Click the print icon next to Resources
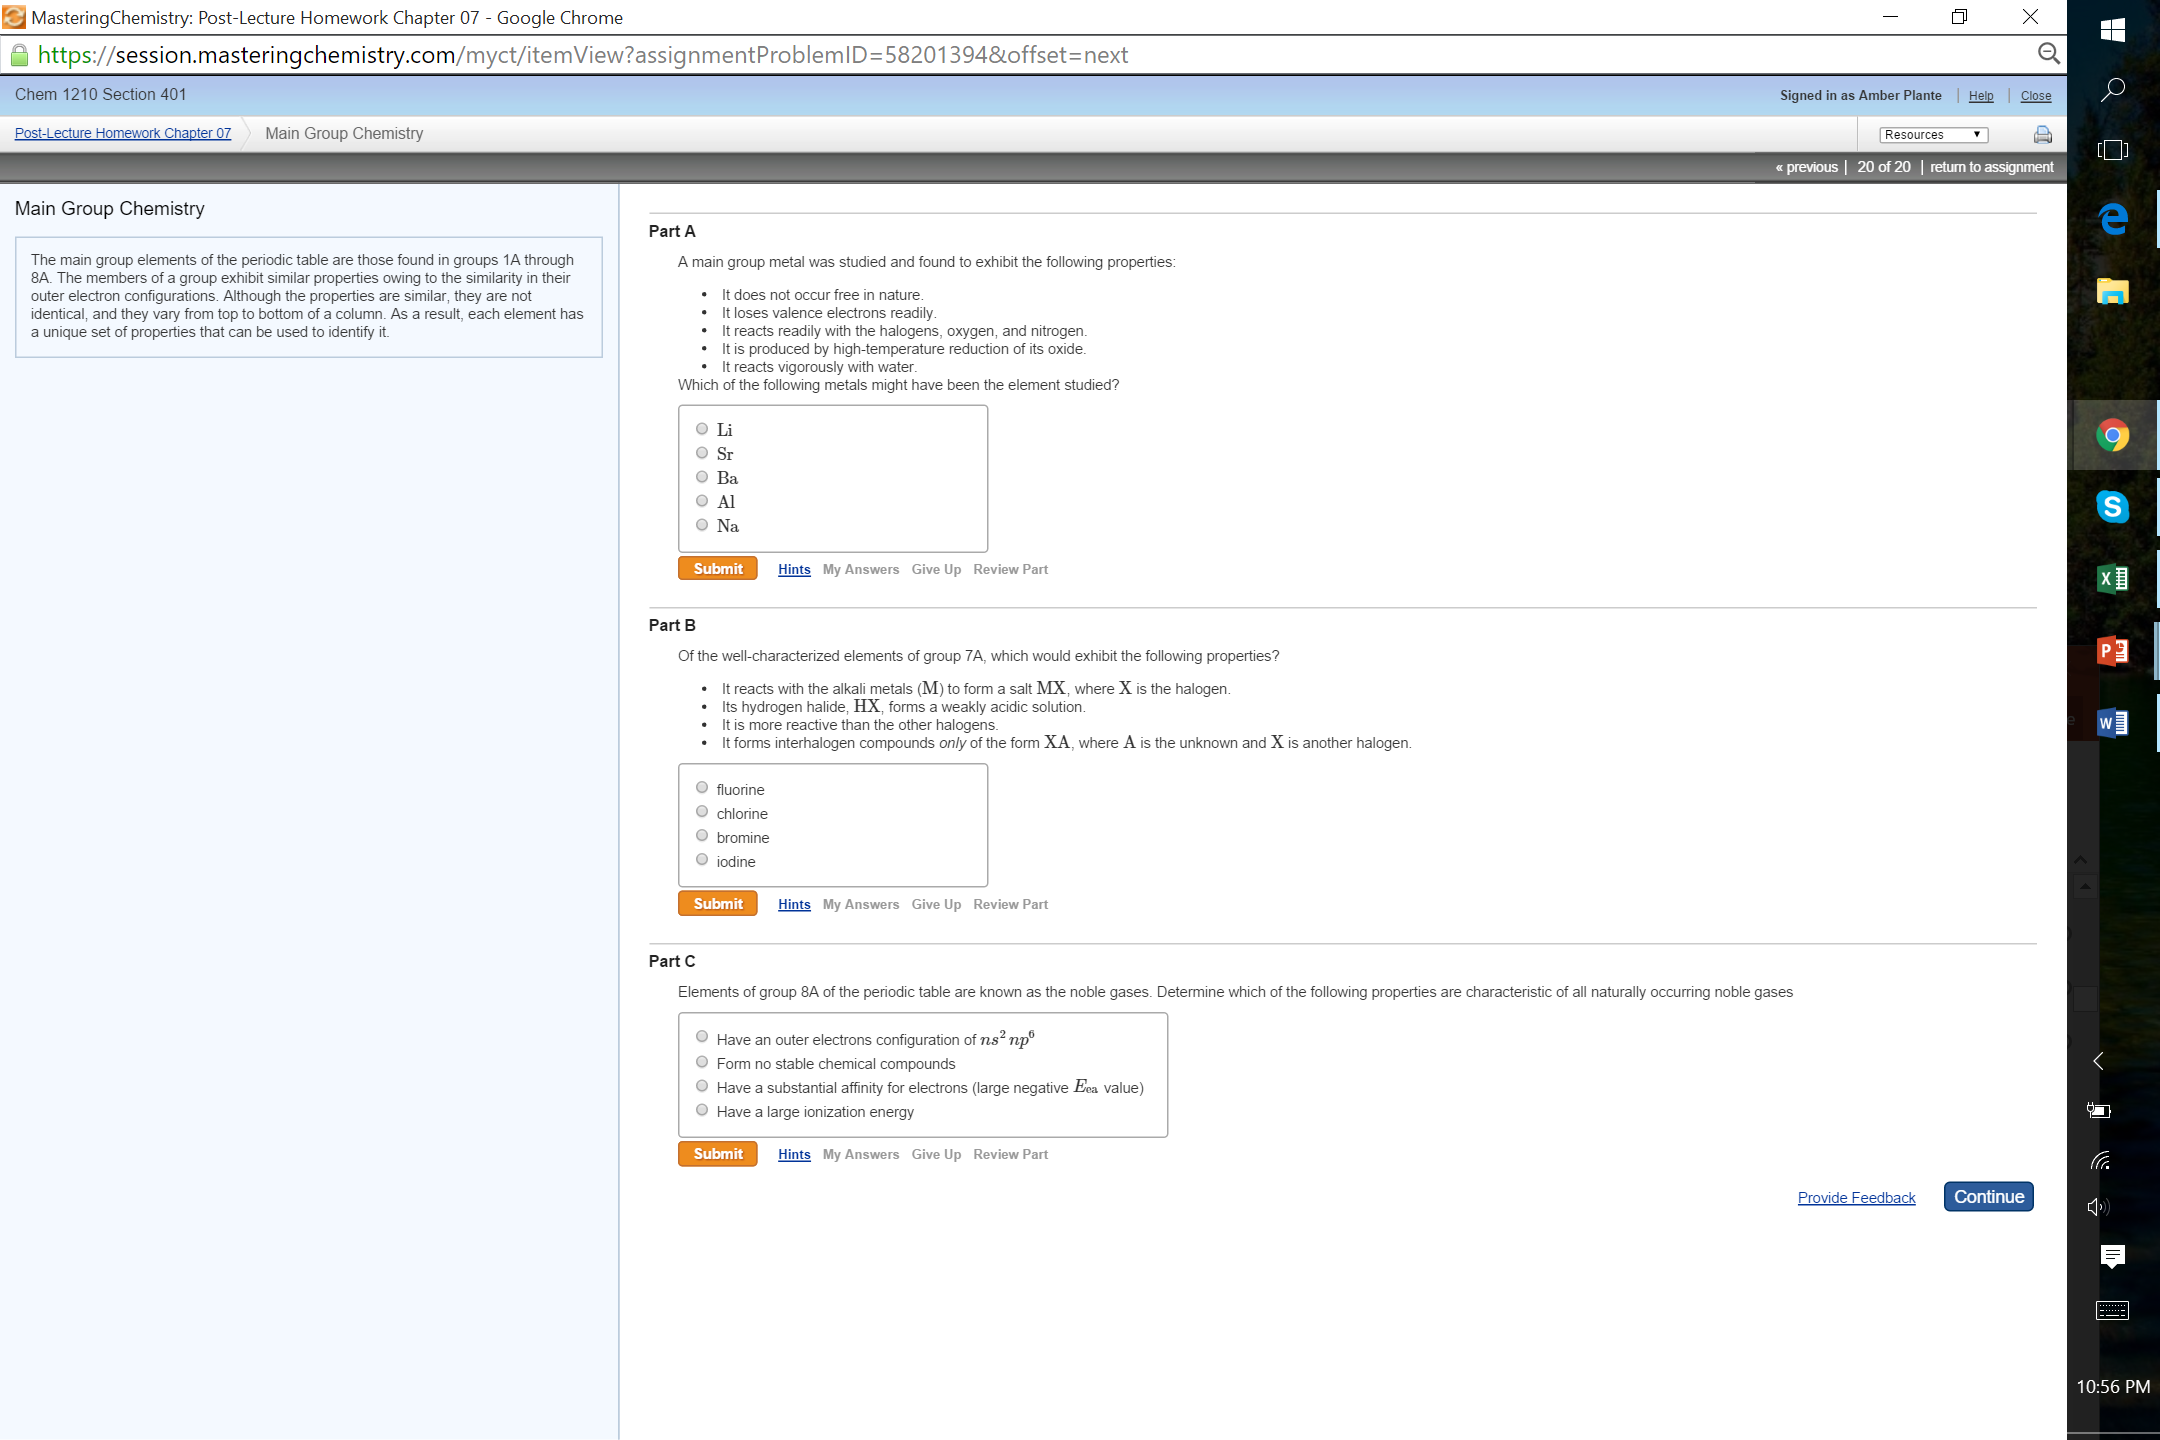 tap(2042, 134)
